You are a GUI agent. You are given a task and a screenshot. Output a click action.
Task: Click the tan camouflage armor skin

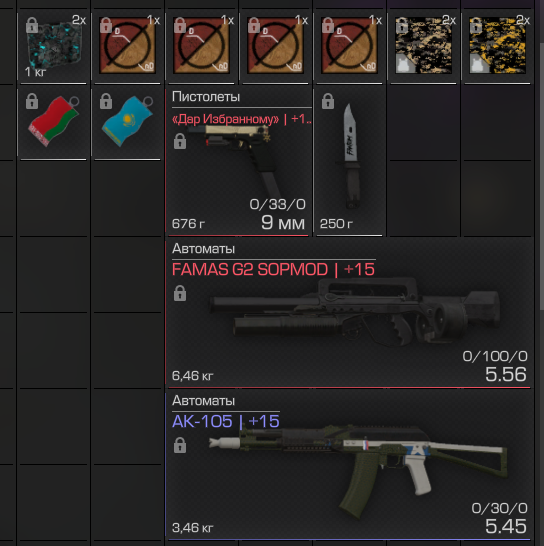point(423,47)
